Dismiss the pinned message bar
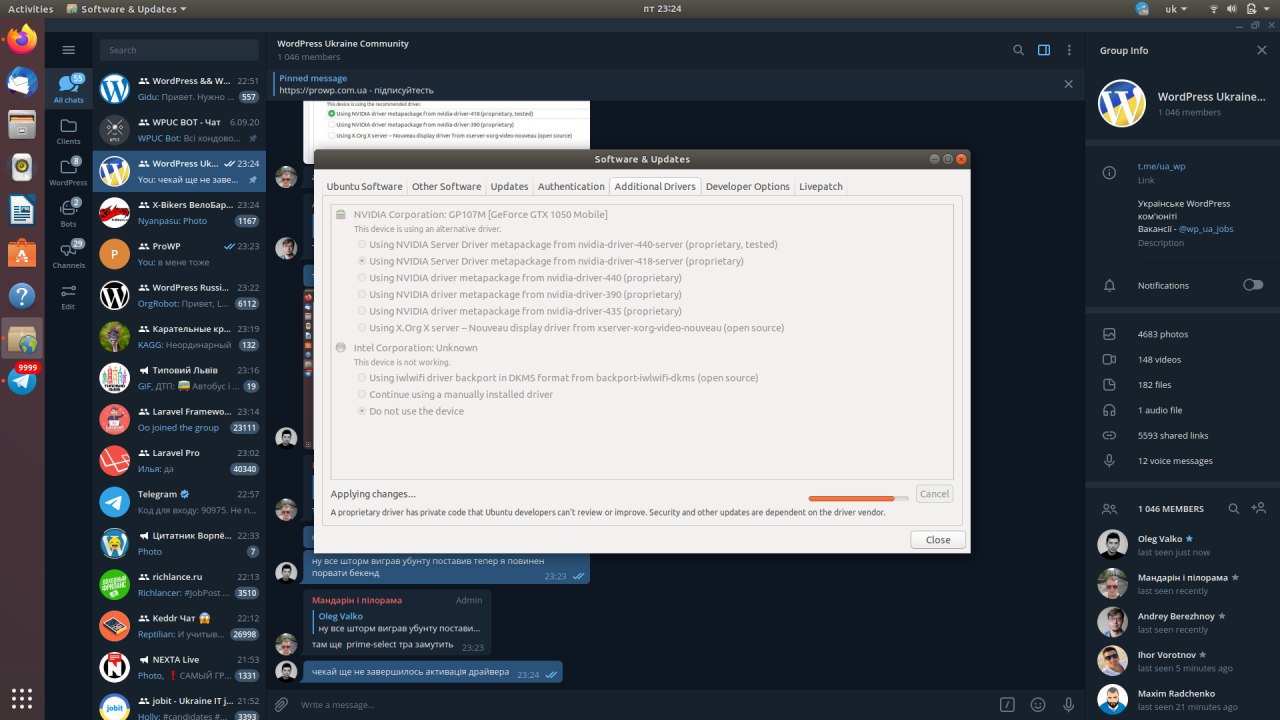1280x720 pixels. coord(1068,84)
